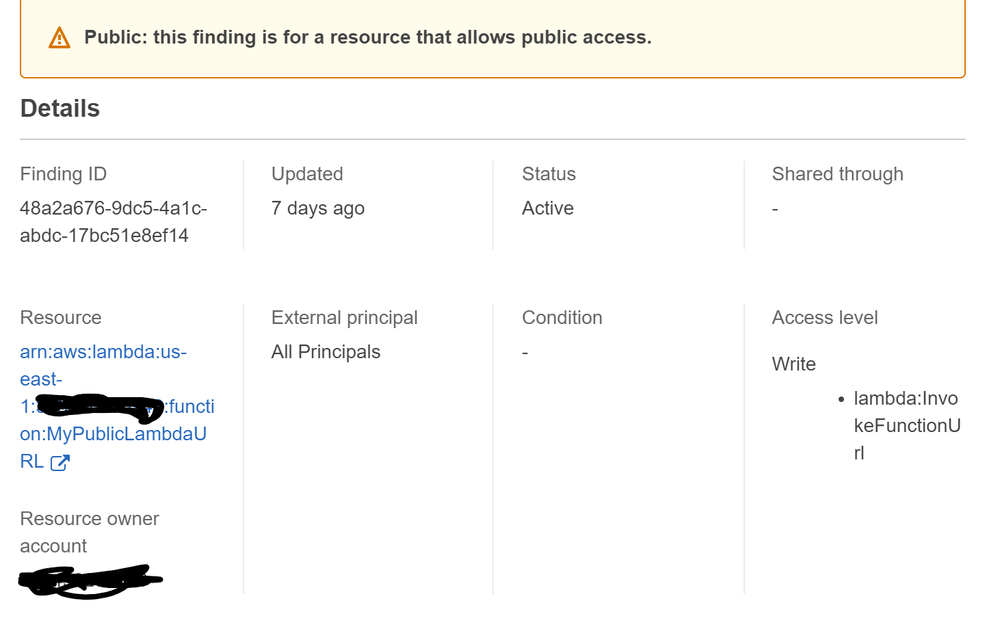Screen dimensions: 1000x622
Task: Click the external link icon after the ARN
Action: 60,462
